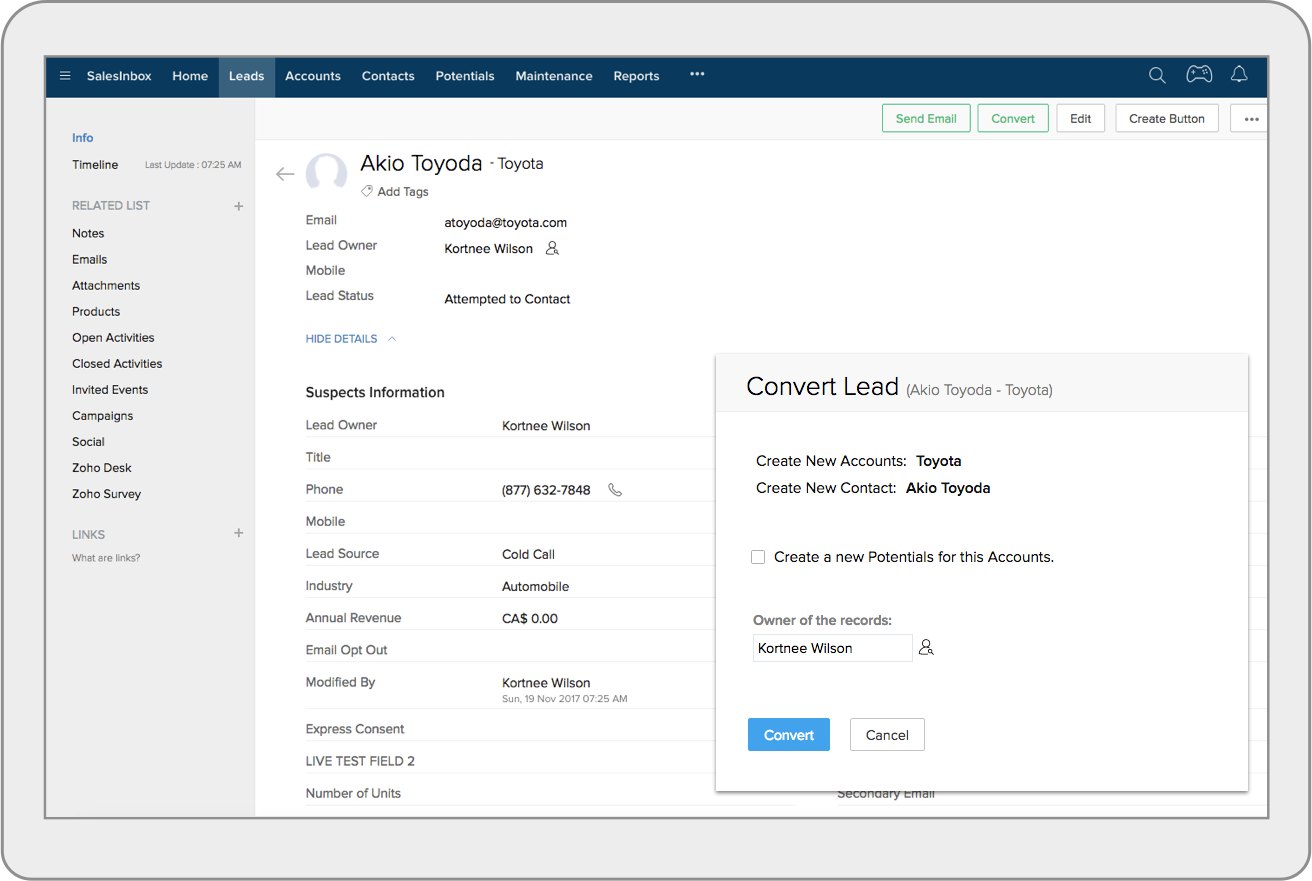Open Zoho Survey related list
This screenshot has height=881, width=1312.
point(107,493)
